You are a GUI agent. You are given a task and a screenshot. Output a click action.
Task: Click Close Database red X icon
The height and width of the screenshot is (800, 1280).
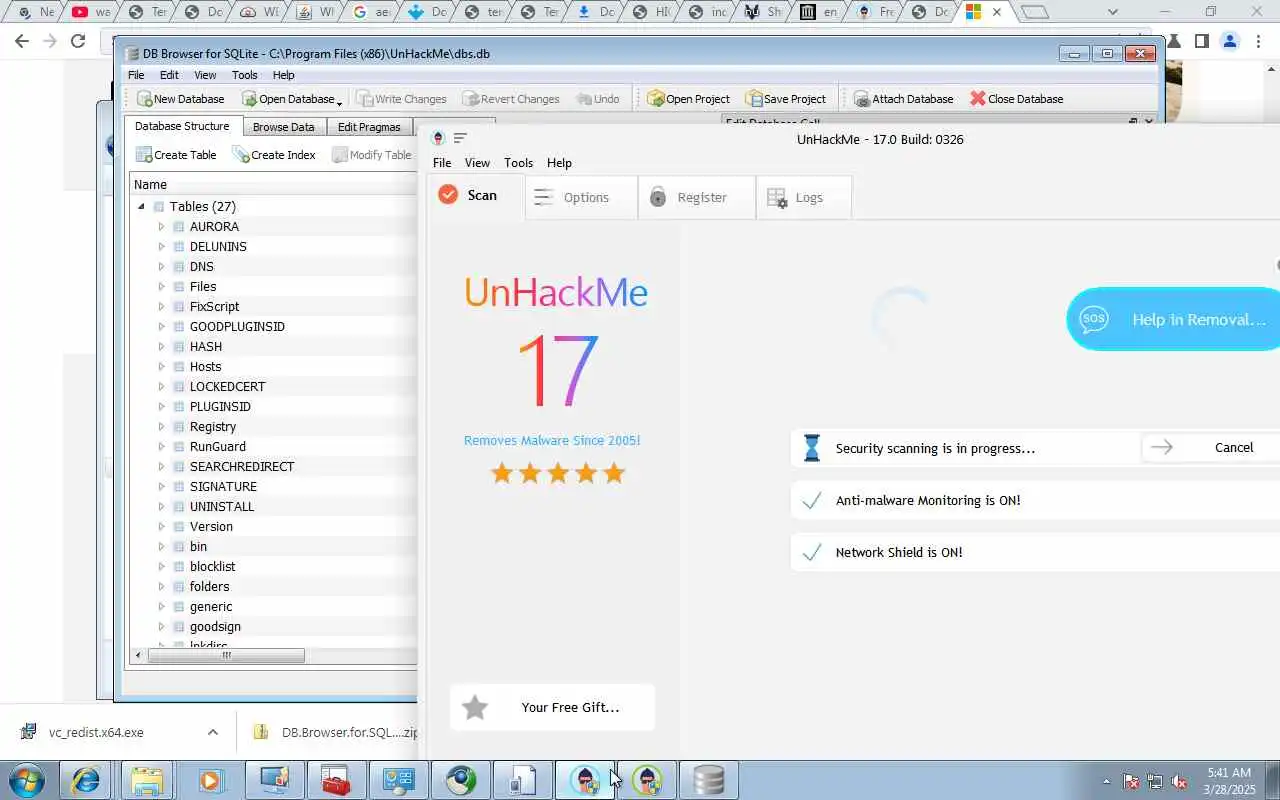[978, 99]
